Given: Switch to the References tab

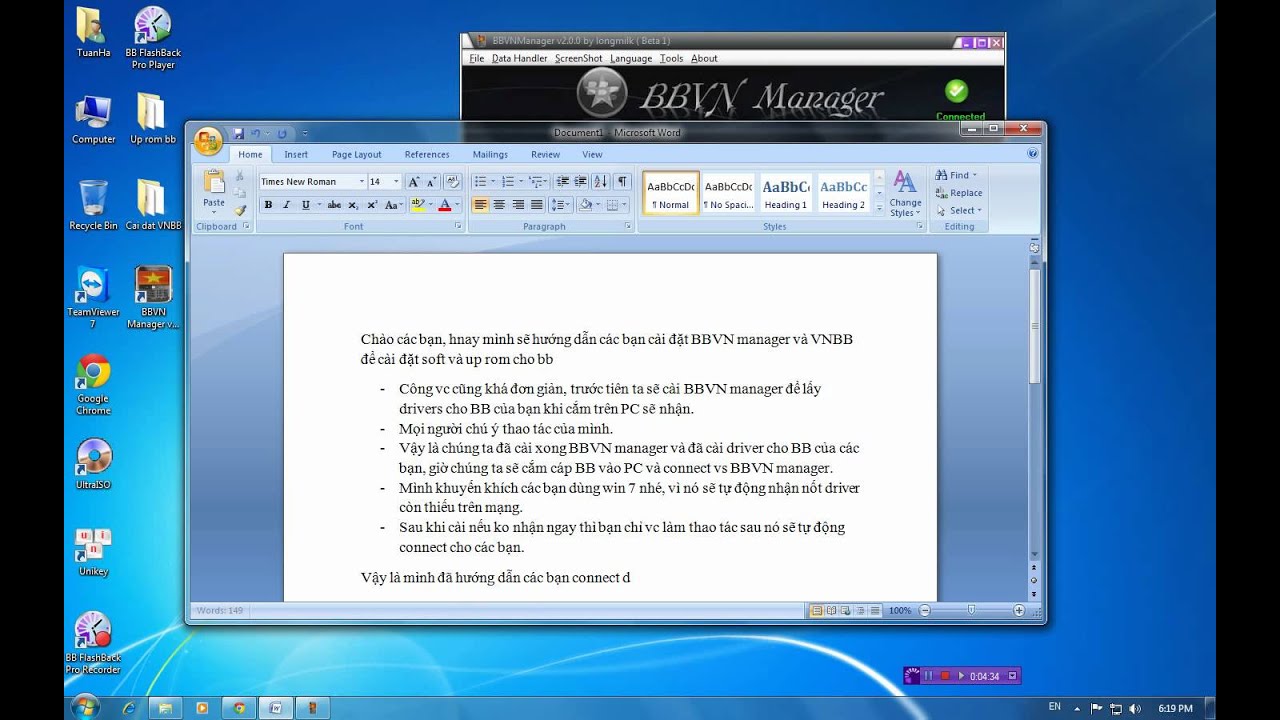Looking at the screenshot, I should (427, 155).
